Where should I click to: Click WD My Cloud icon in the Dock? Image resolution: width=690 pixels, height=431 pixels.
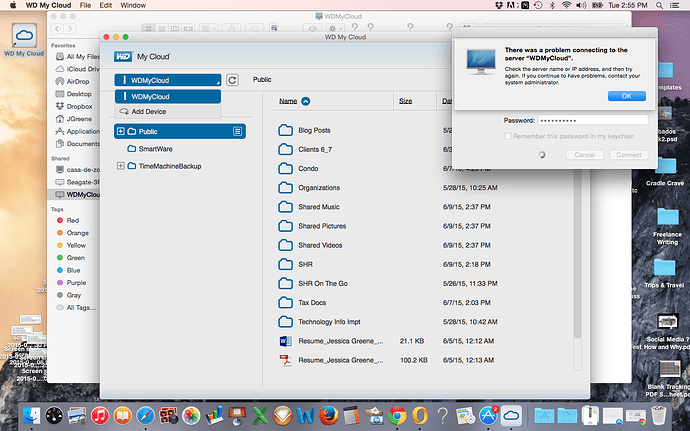click(511, 416)
